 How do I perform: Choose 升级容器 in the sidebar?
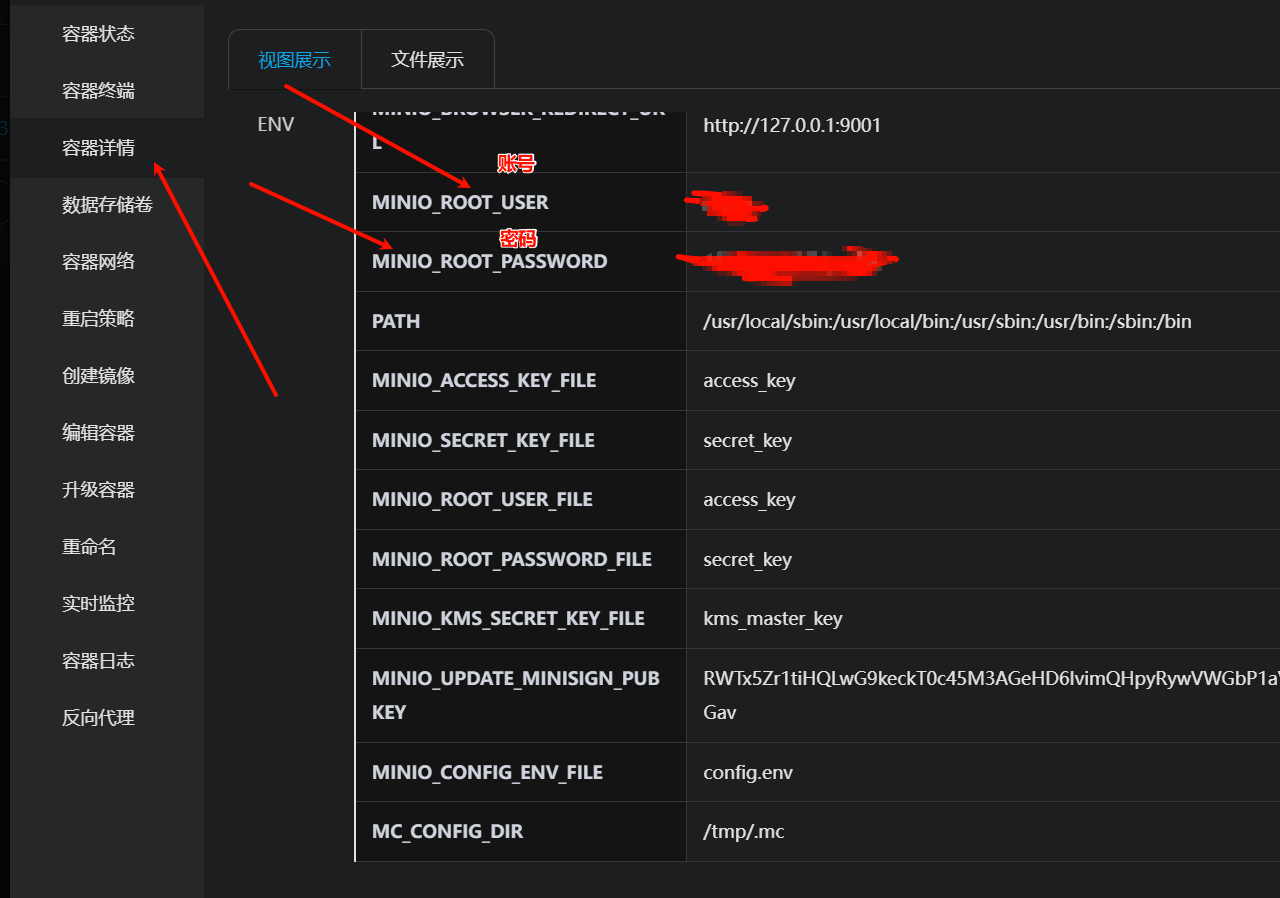pos(98,490)
